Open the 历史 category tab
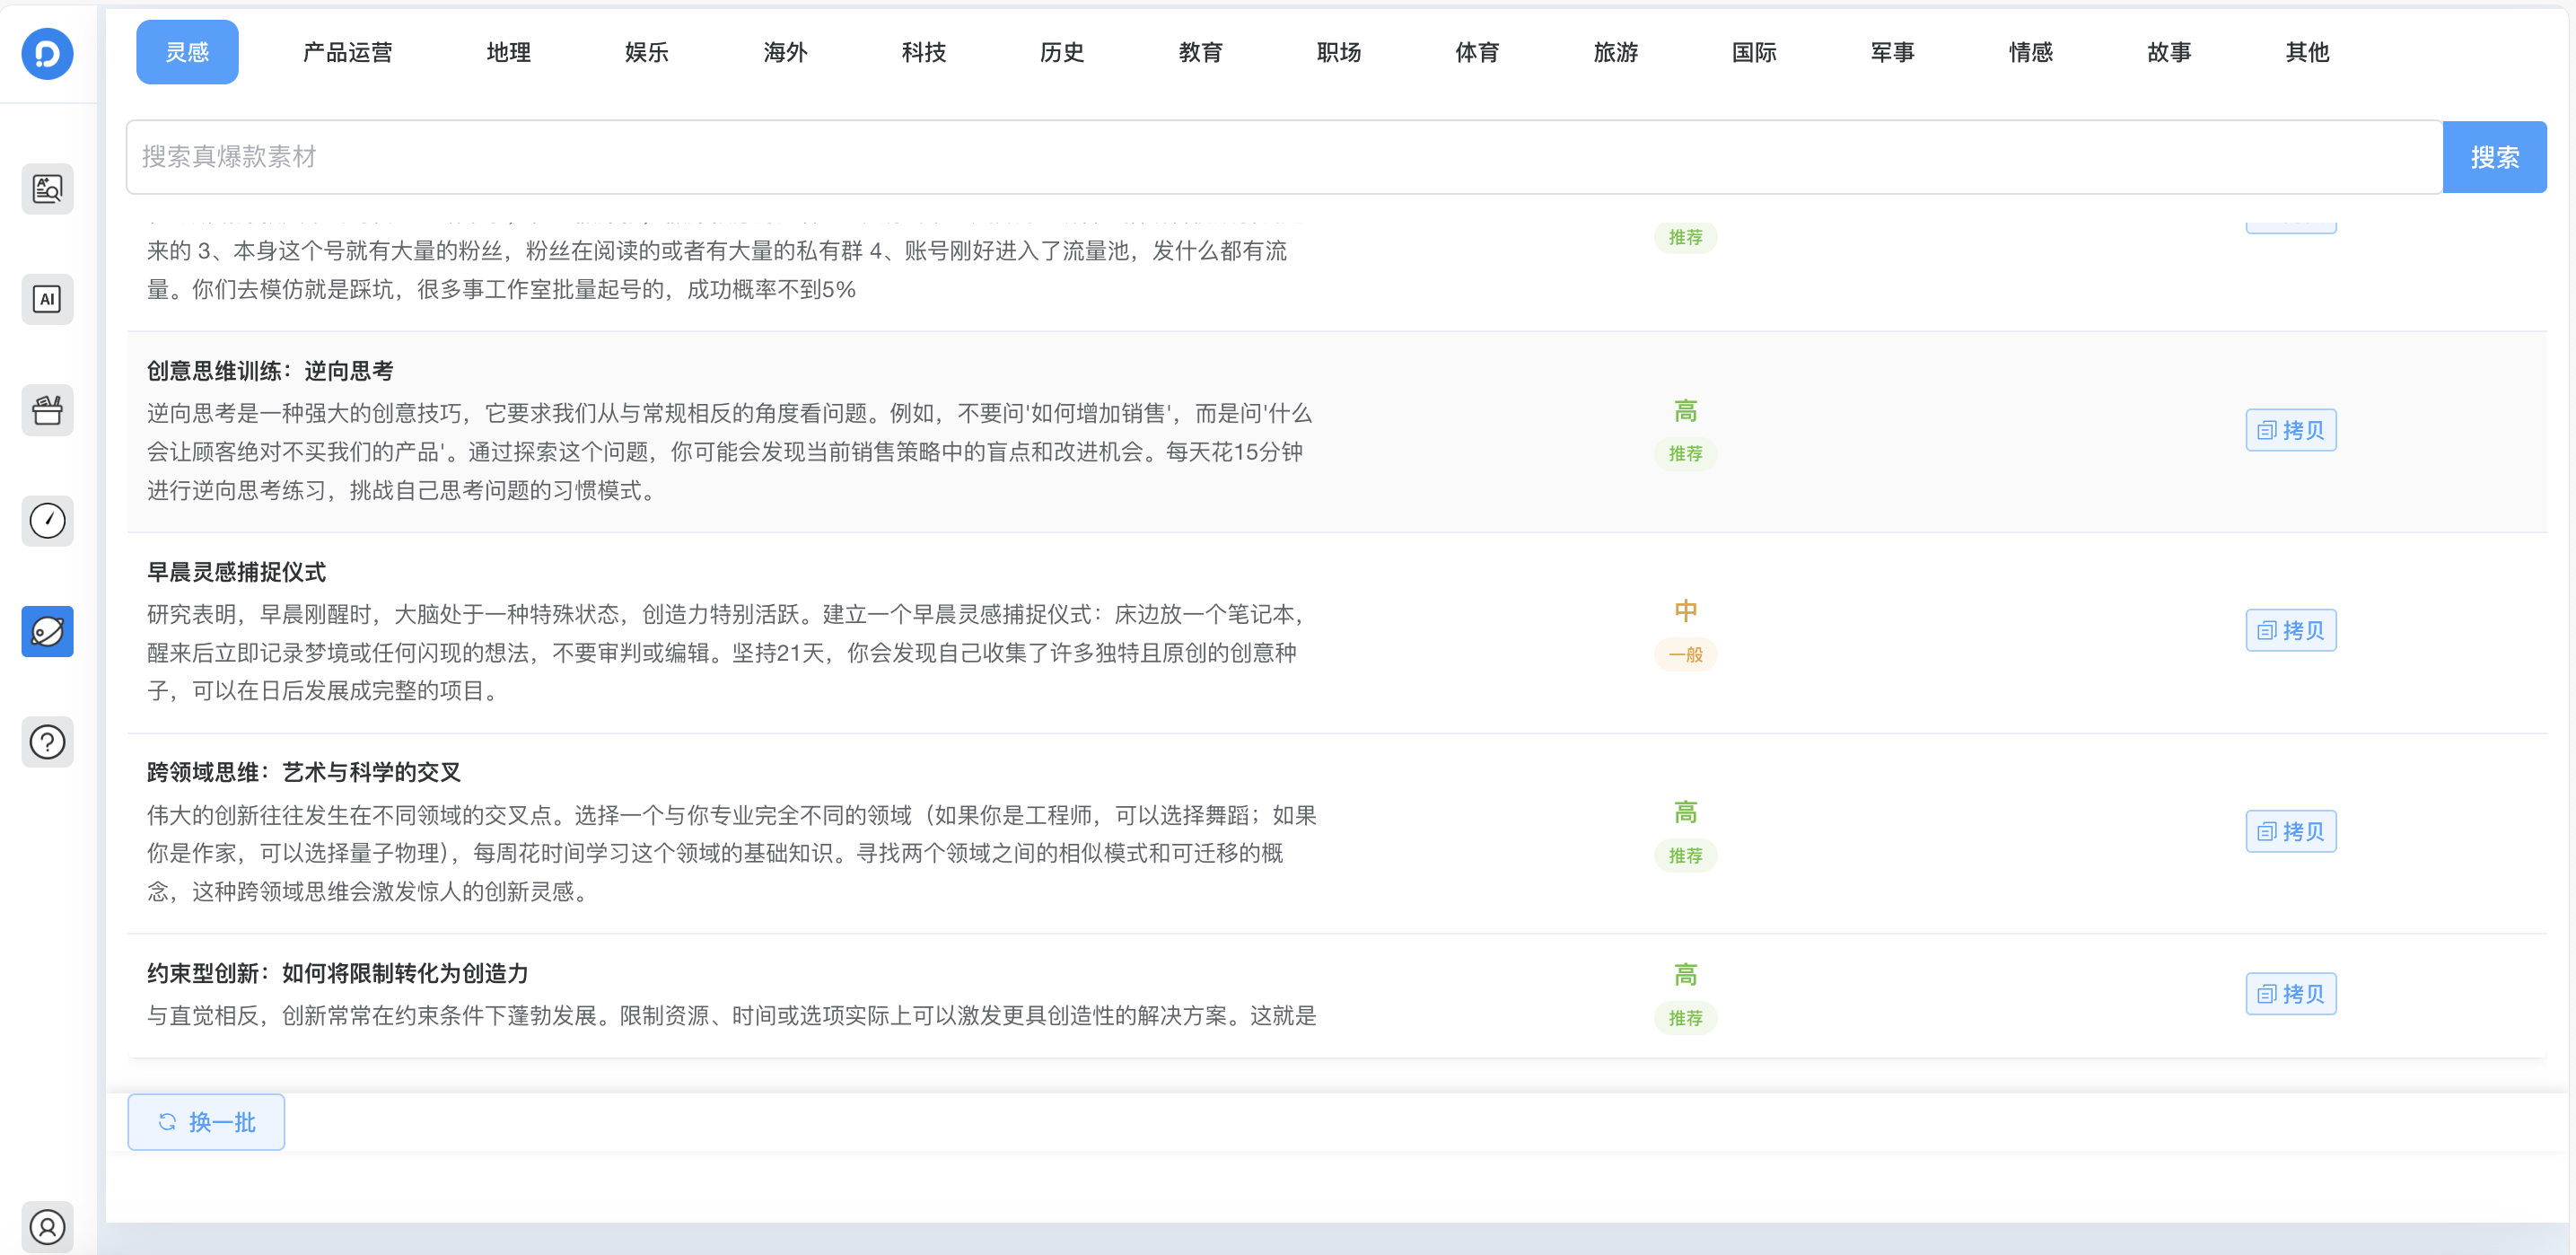Viewport: 2576px width, 1255px height. [x=1062, y=52]
